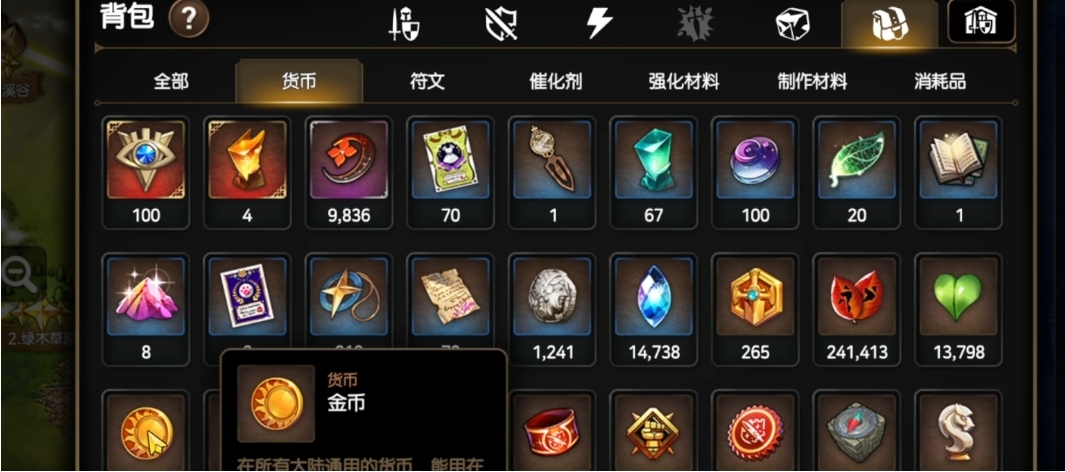Open the dice cube icon tab
Viewport: 1065px width, 472px height.
click(793, 24)
